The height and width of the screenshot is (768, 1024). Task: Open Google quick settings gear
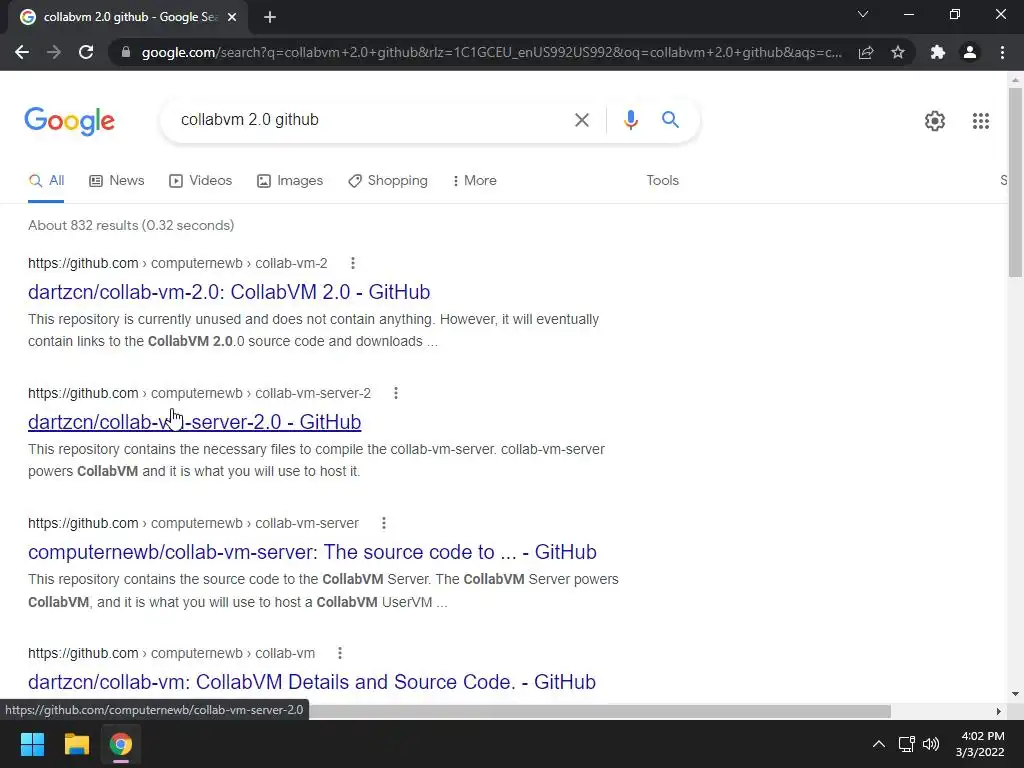click(935, 121)
